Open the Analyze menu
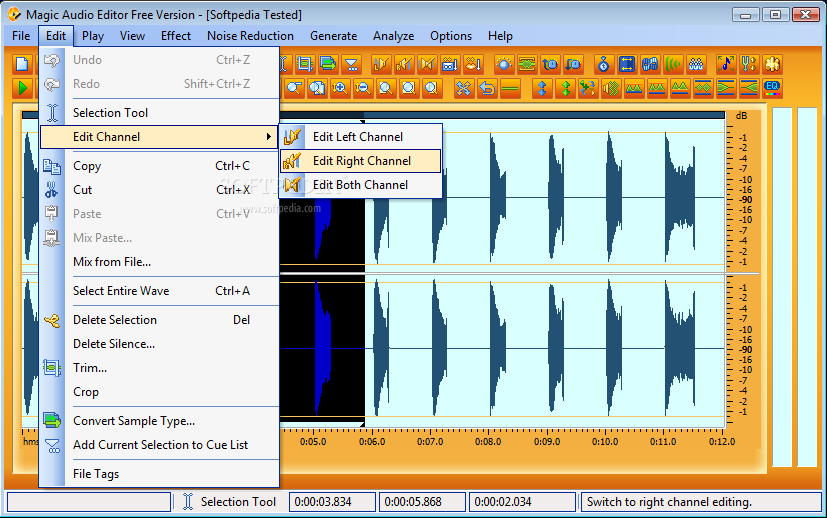 (x=393, y=36)
